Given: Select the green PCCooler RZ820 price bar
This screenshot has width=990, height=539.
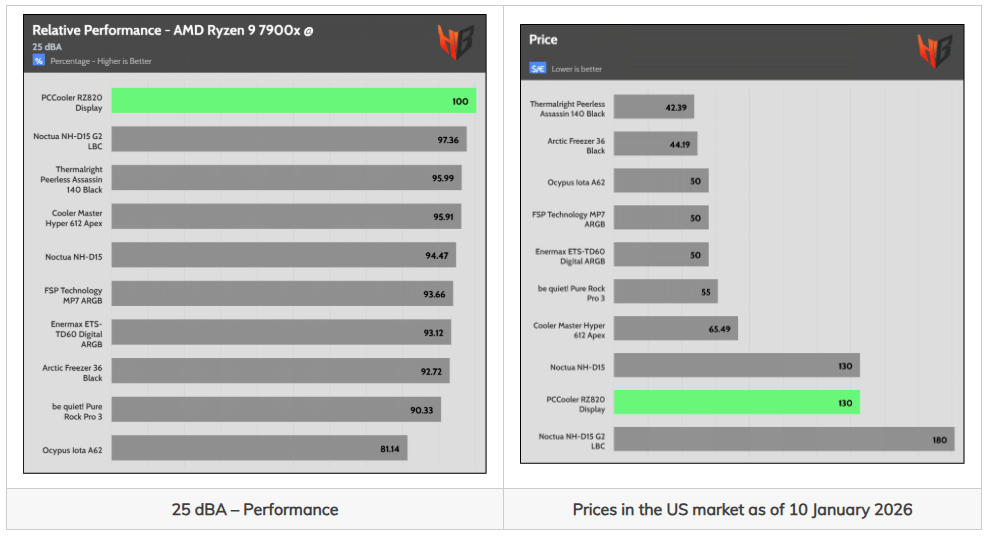Looking at the screenshot, I should pyautogui.click(x=736, y=403).
